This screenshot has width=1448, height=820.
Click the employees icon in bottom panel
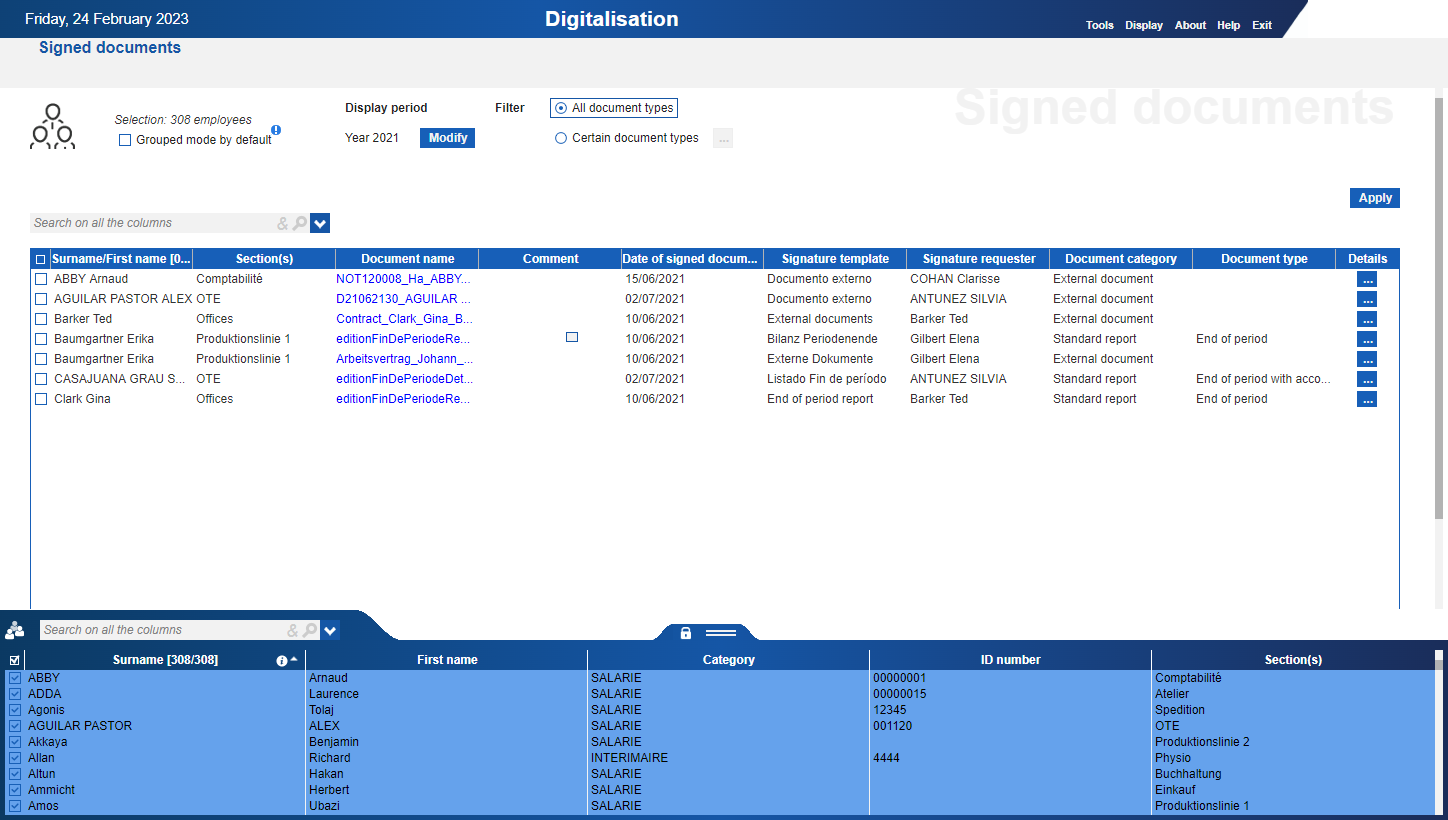(15, 630)
